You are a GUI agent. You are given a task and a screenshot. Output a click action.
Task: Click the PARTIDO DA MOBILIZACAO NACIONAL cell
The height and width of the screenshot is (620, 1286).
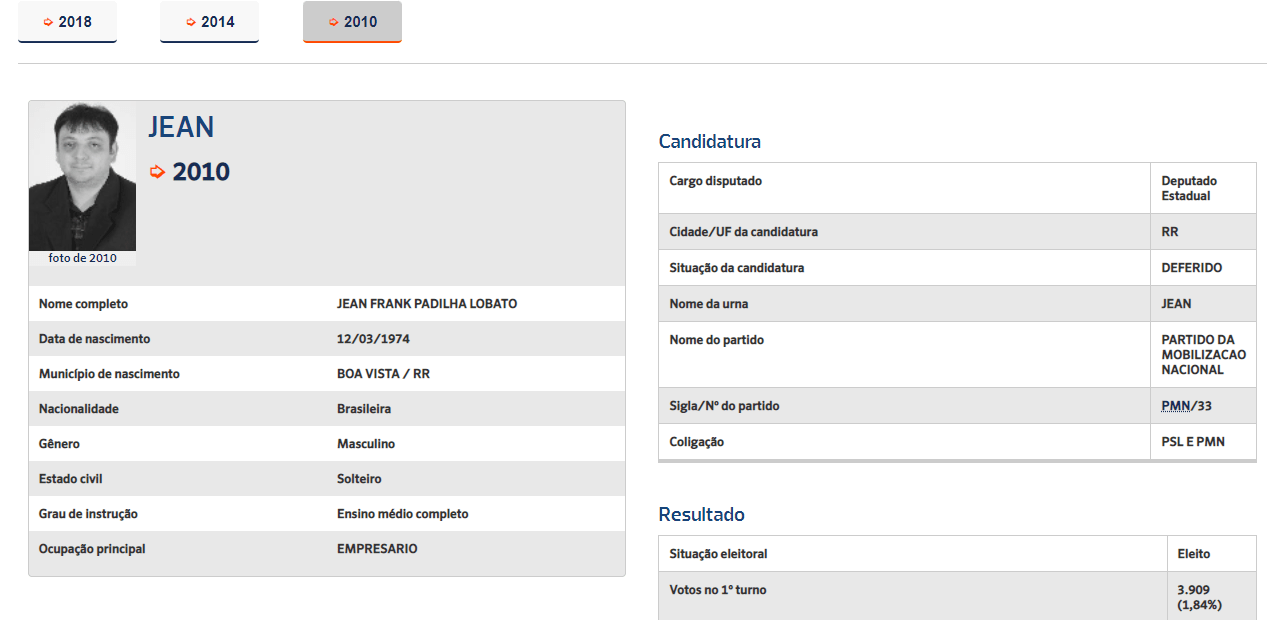(1204, 355)
